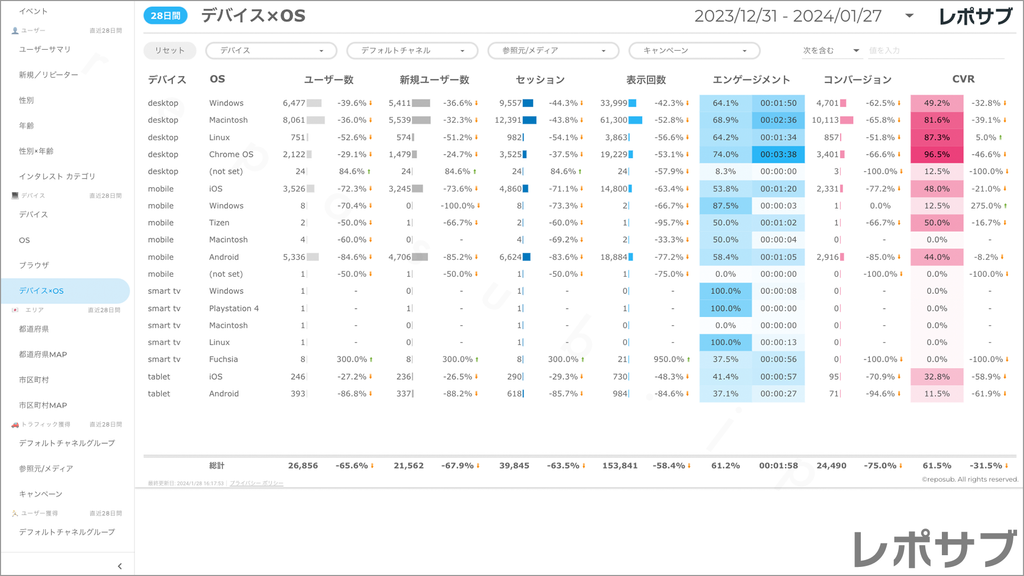Image resolution: width=1024 pixels, height=576 pixels.
Task: Select ユーザーサマリ in the sidebar
Action: [x=44, y=49]
